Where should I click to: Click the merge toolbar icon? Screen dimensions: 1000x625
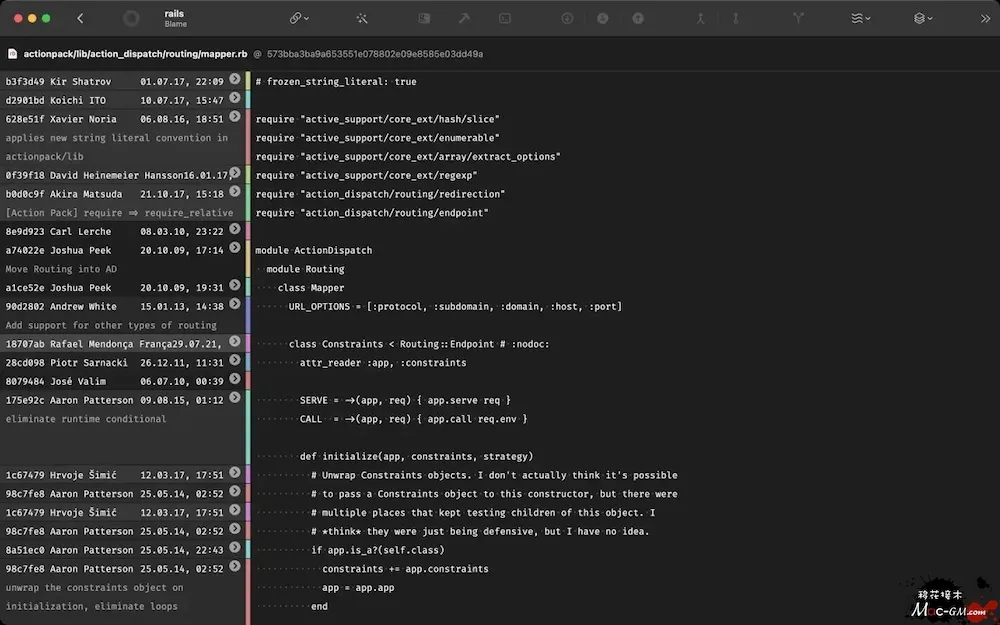click(x=700, y=18)
